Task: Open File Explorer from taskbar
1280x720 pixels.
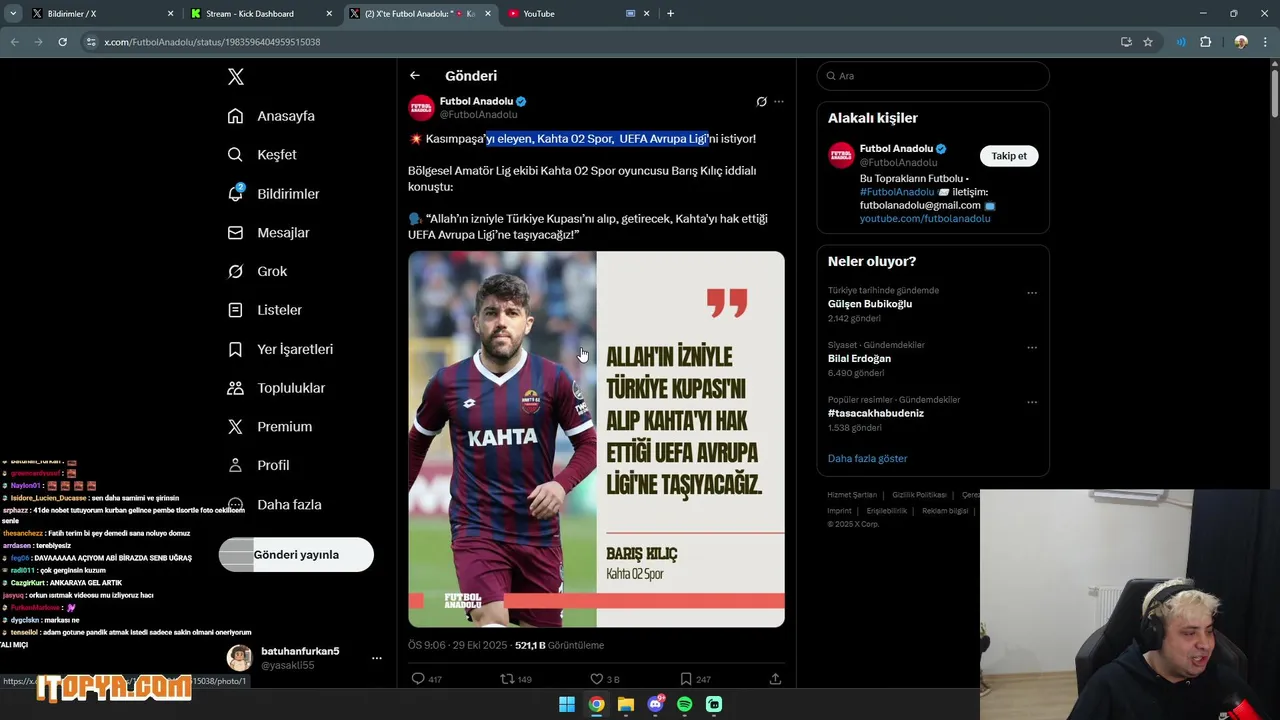Action: (626, 705)
